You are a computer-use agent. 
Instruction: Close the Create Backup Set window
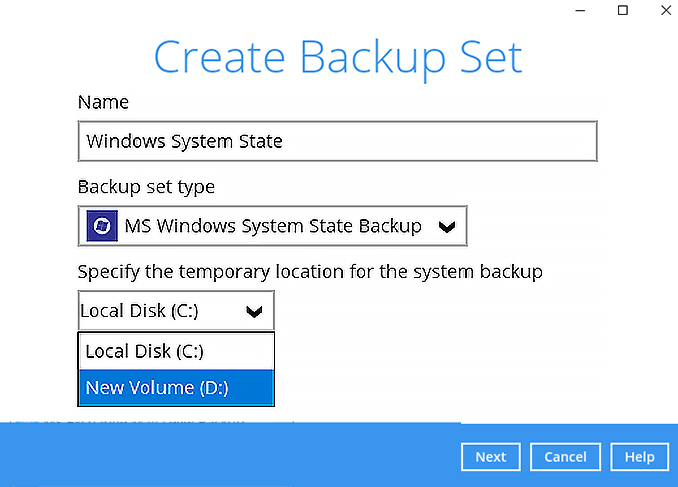(x=666, y=10)
